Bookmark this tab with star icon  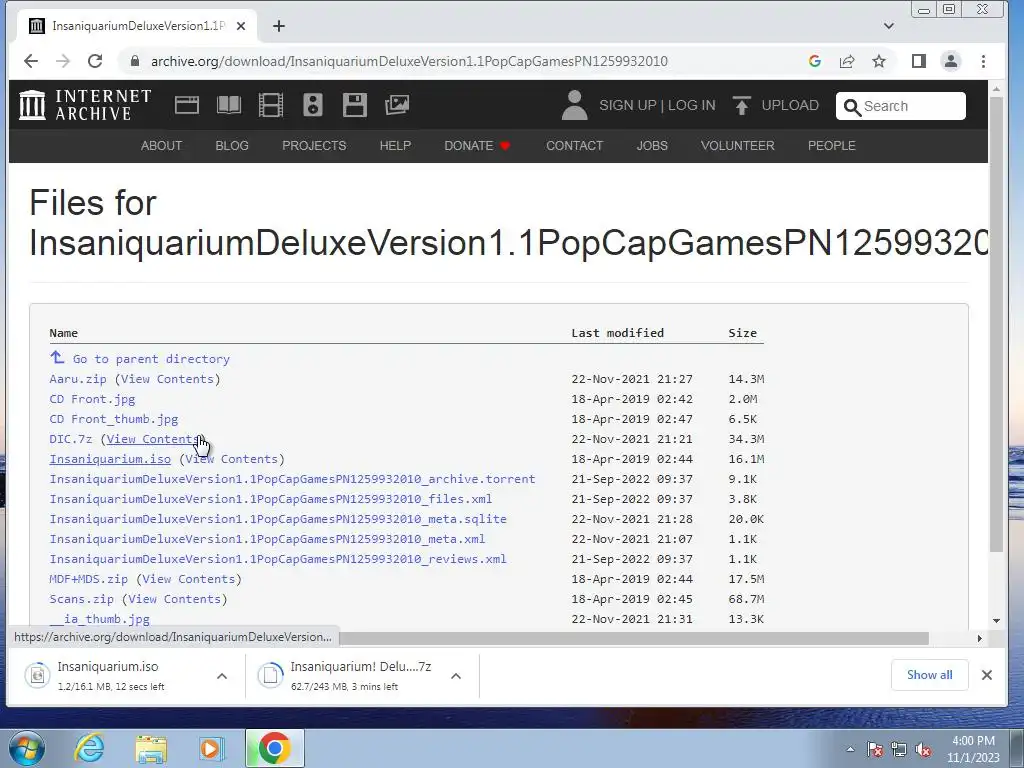879,61
